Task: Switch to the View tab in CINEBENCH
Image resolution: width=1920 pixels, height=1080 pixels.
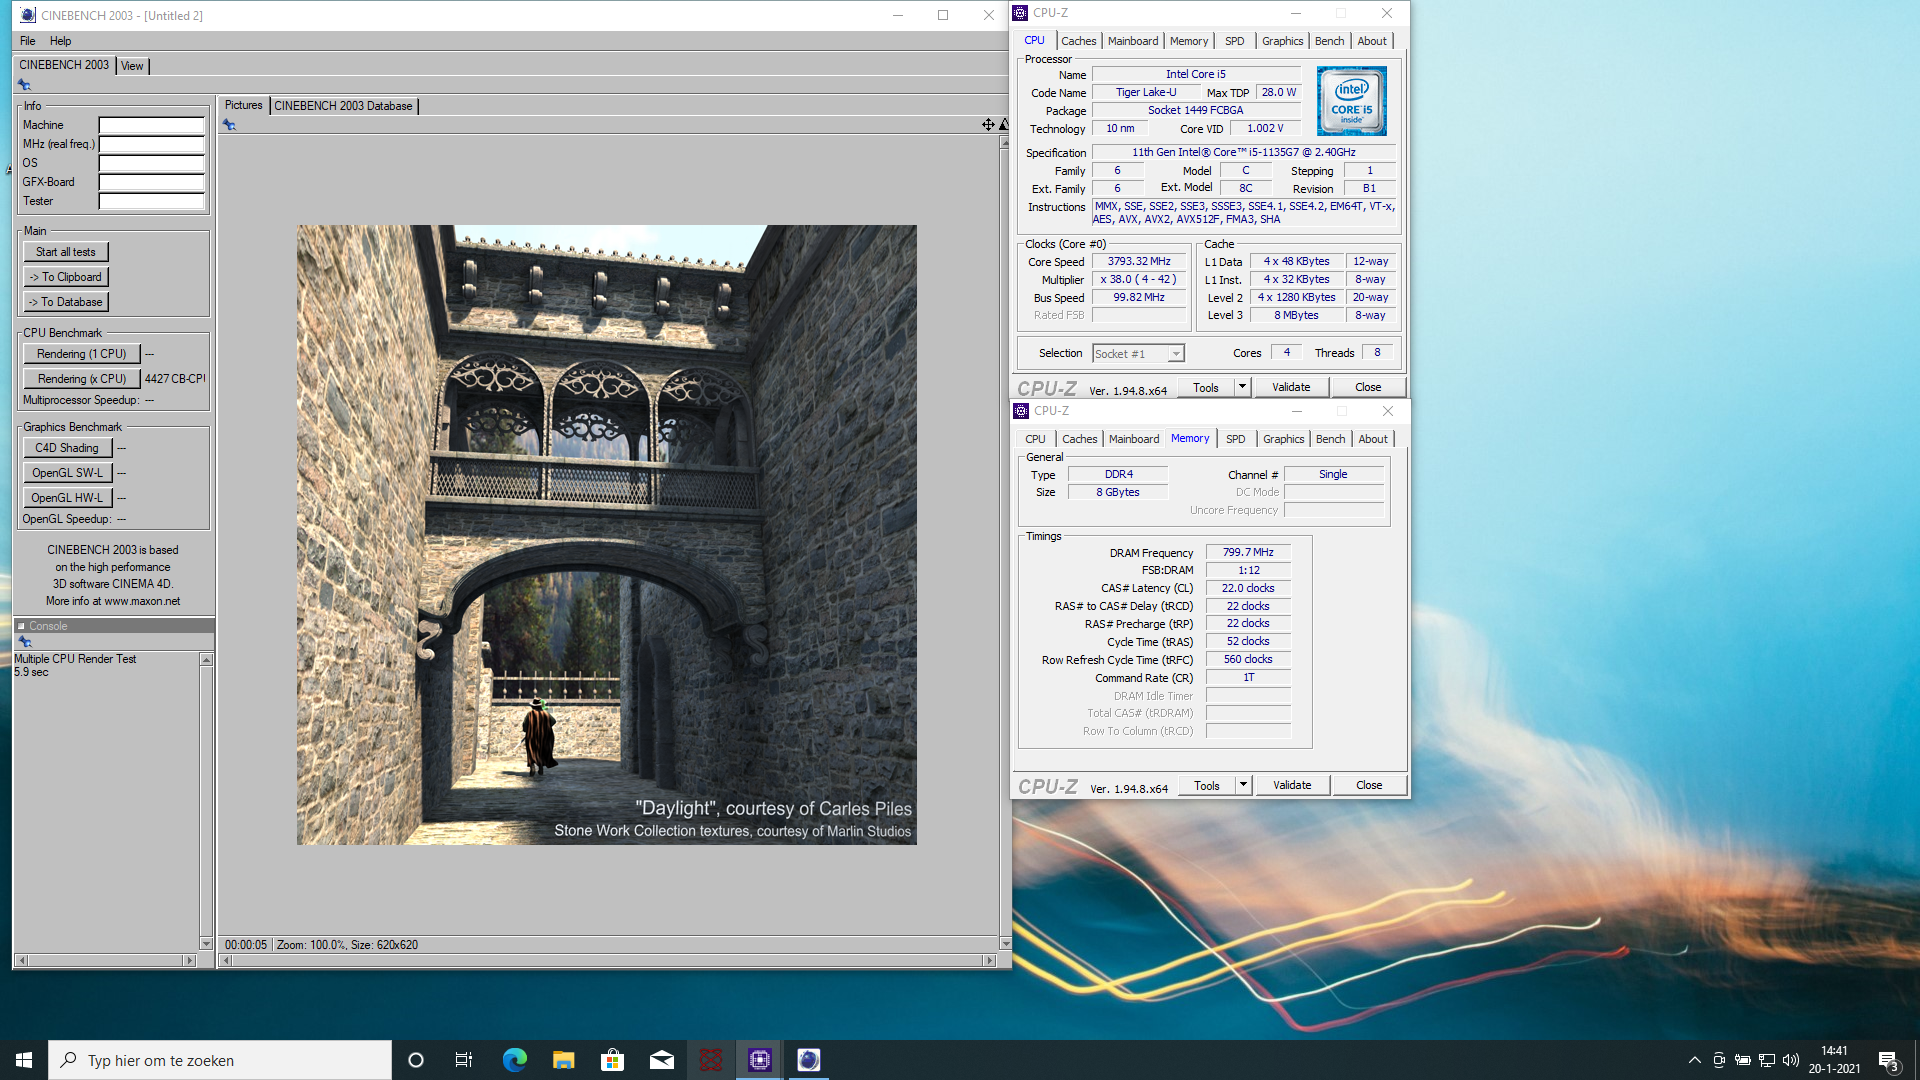Action: [132, 66]
